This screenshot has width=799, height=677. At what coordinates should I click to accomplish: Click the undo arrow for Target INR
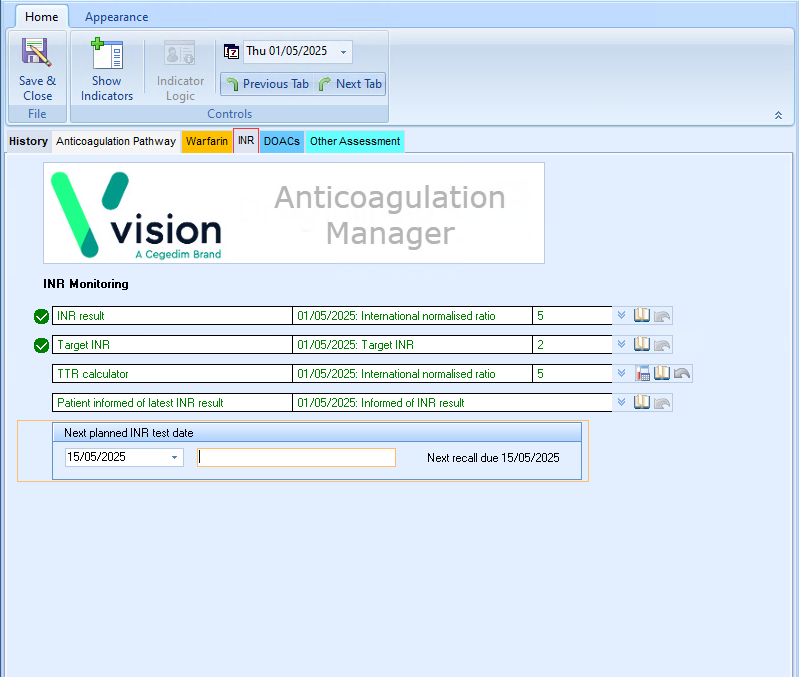point(662,345)
